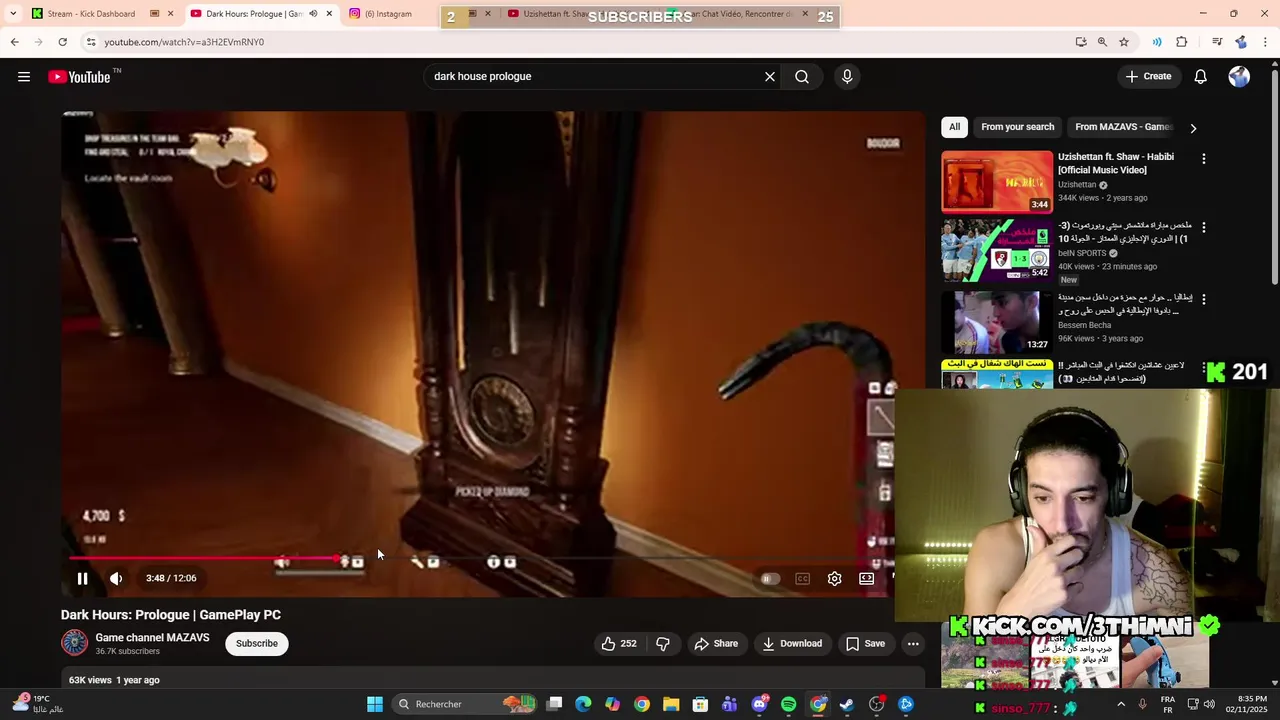The image size is (1280, 720).
Task: Open the MAZAVS channel avatar
Action: (x=74, y=643)
